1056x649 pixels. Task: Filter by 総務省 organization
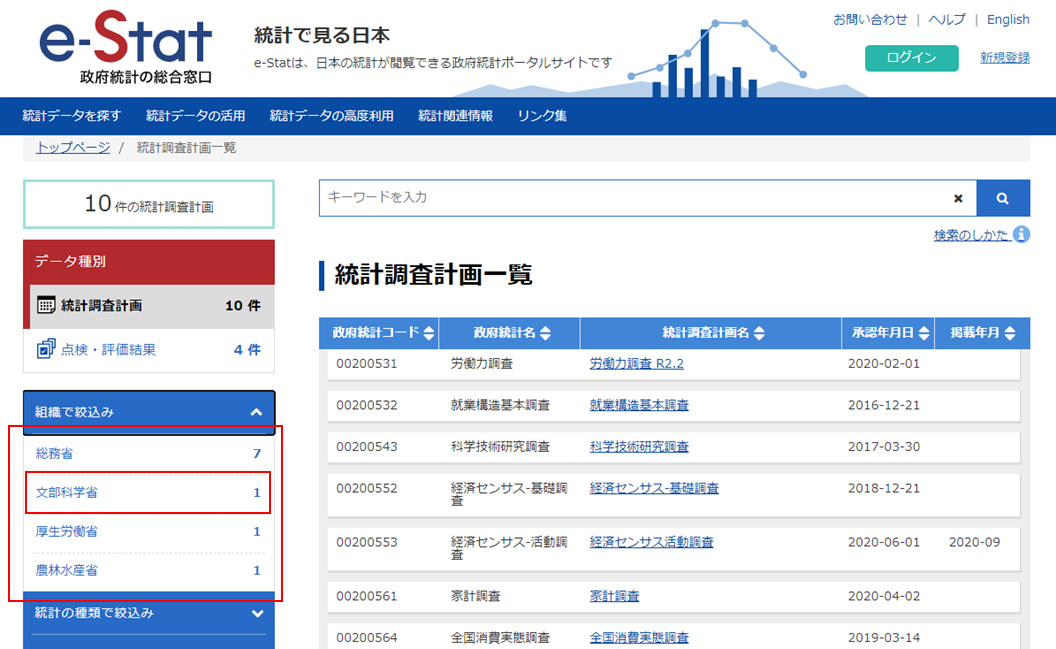(54, 454)
